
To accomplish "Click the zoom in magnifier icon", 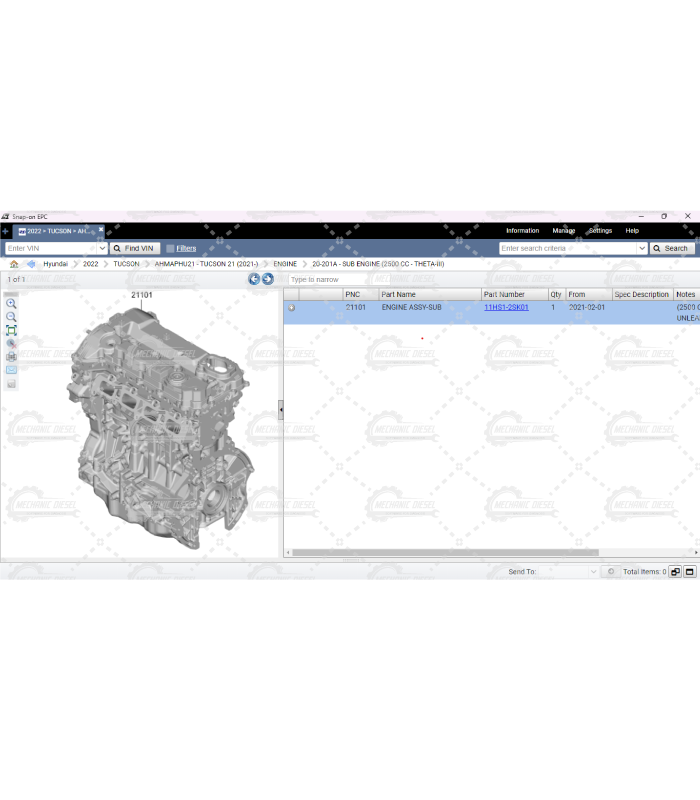I will tap(11, 303).
